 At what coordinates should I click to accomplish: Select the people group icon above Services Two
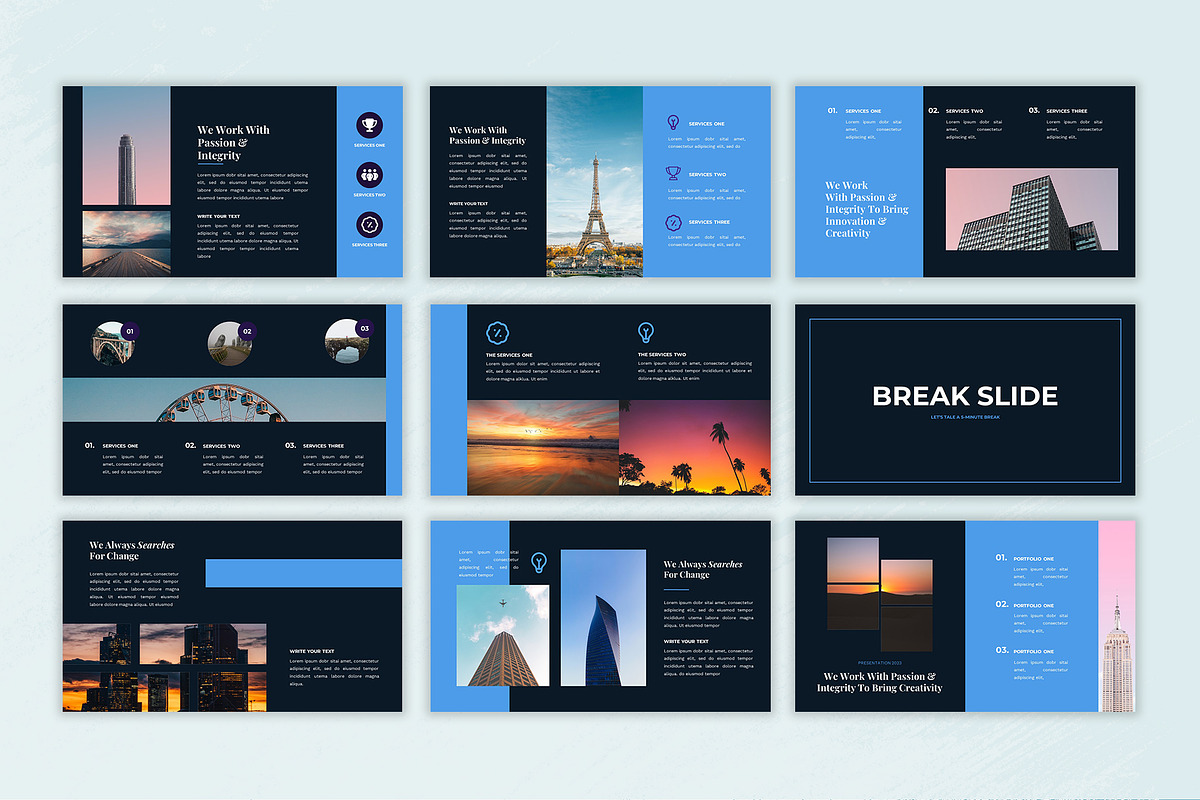coord(369,174)
